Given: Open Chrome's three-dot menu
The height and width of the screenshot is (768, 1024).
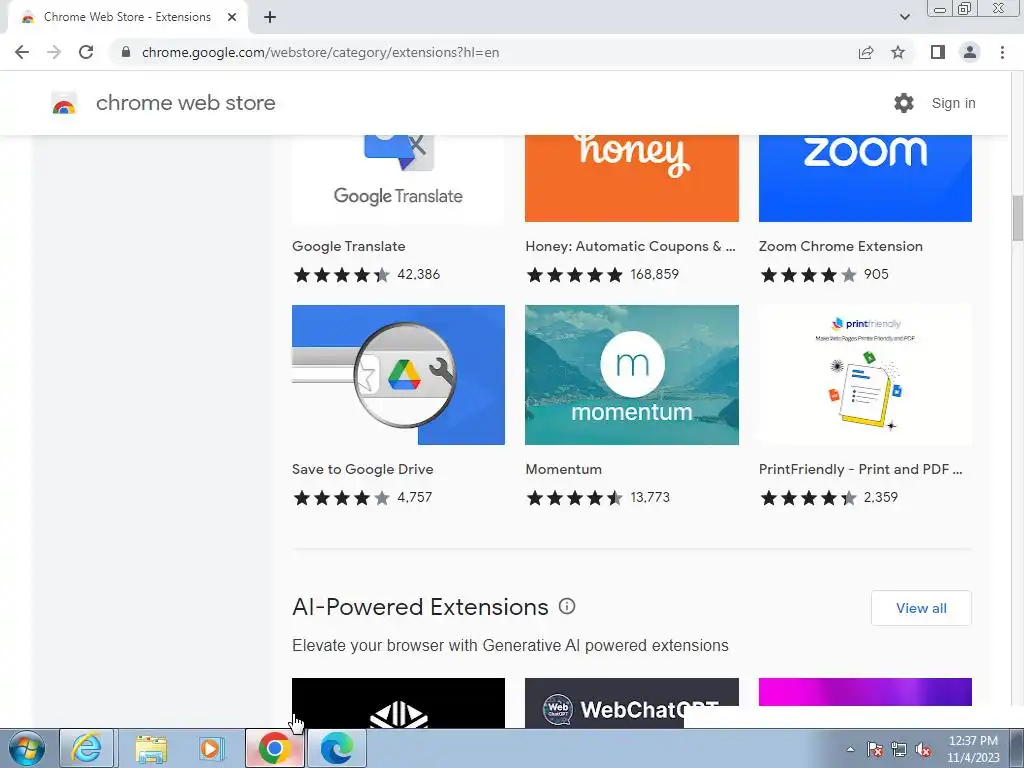Looking at the screenshot, I should [x=1002, y=52].
